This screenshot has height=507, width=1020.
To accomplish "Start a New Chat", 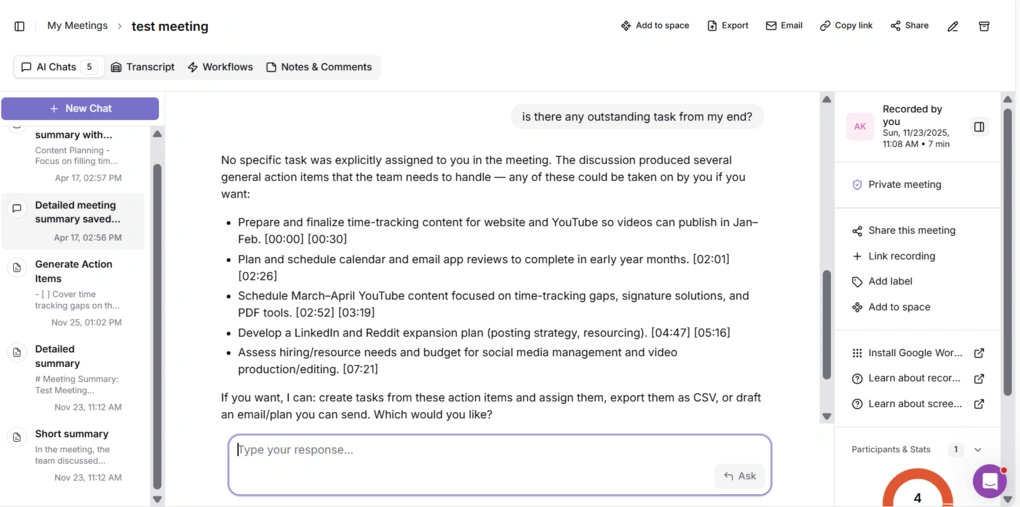I will [80, 108].
